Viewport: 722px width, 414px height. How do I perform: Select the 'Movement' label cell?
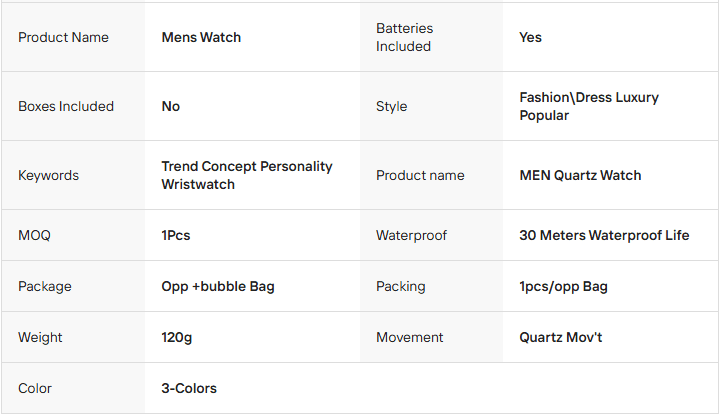tap(409, 337)
